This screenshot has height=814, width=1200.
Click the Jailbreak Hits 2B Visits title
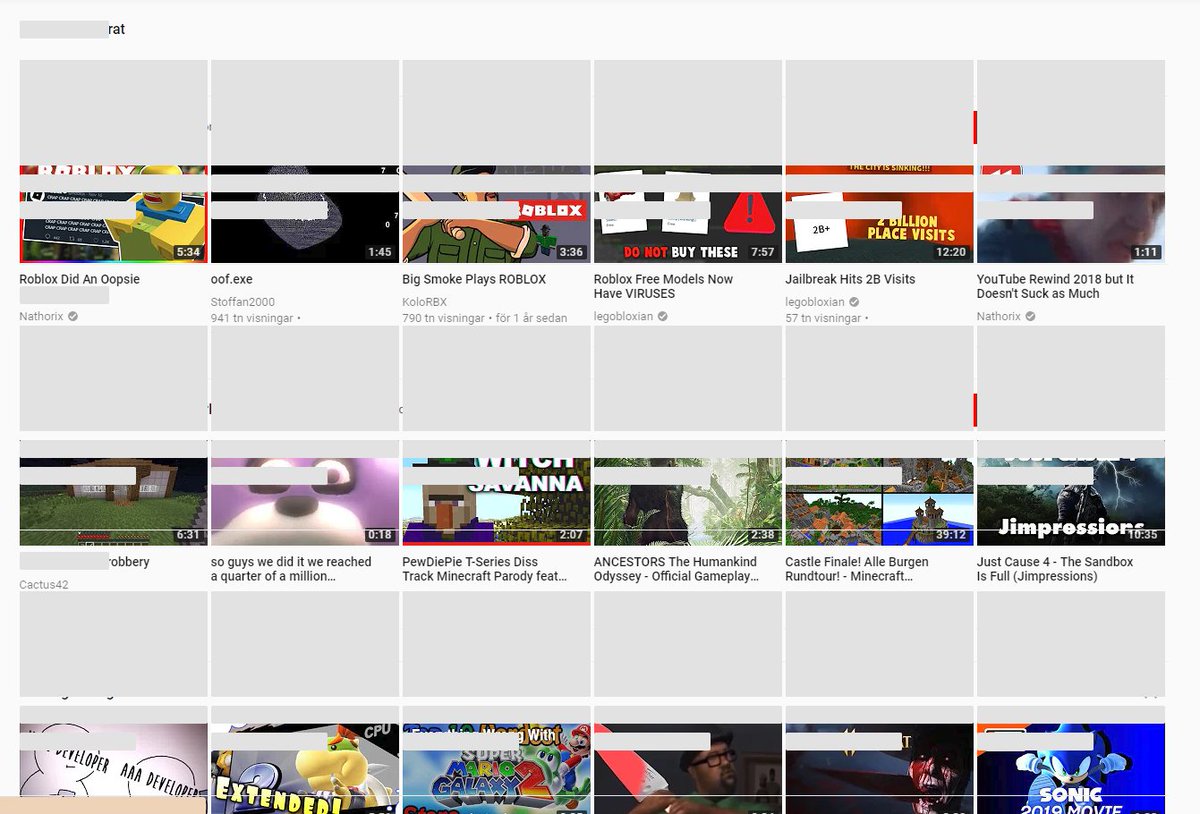coord(851,279)
